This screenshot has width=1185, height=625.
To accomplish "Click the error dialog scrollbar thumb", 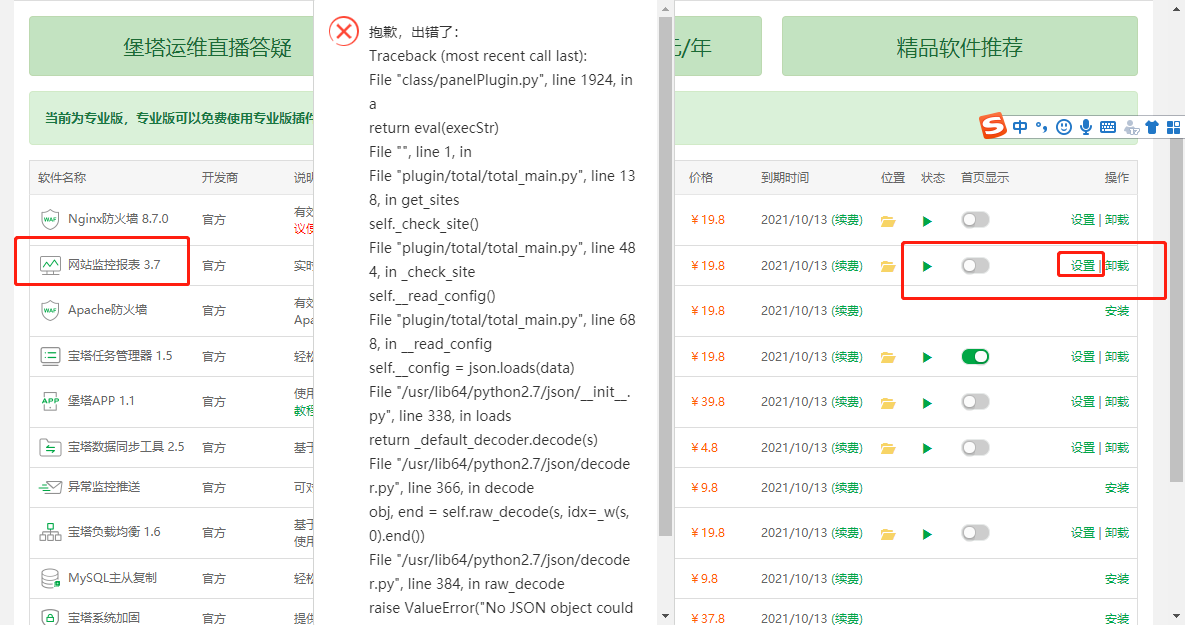I will click(x=665, y=276).
